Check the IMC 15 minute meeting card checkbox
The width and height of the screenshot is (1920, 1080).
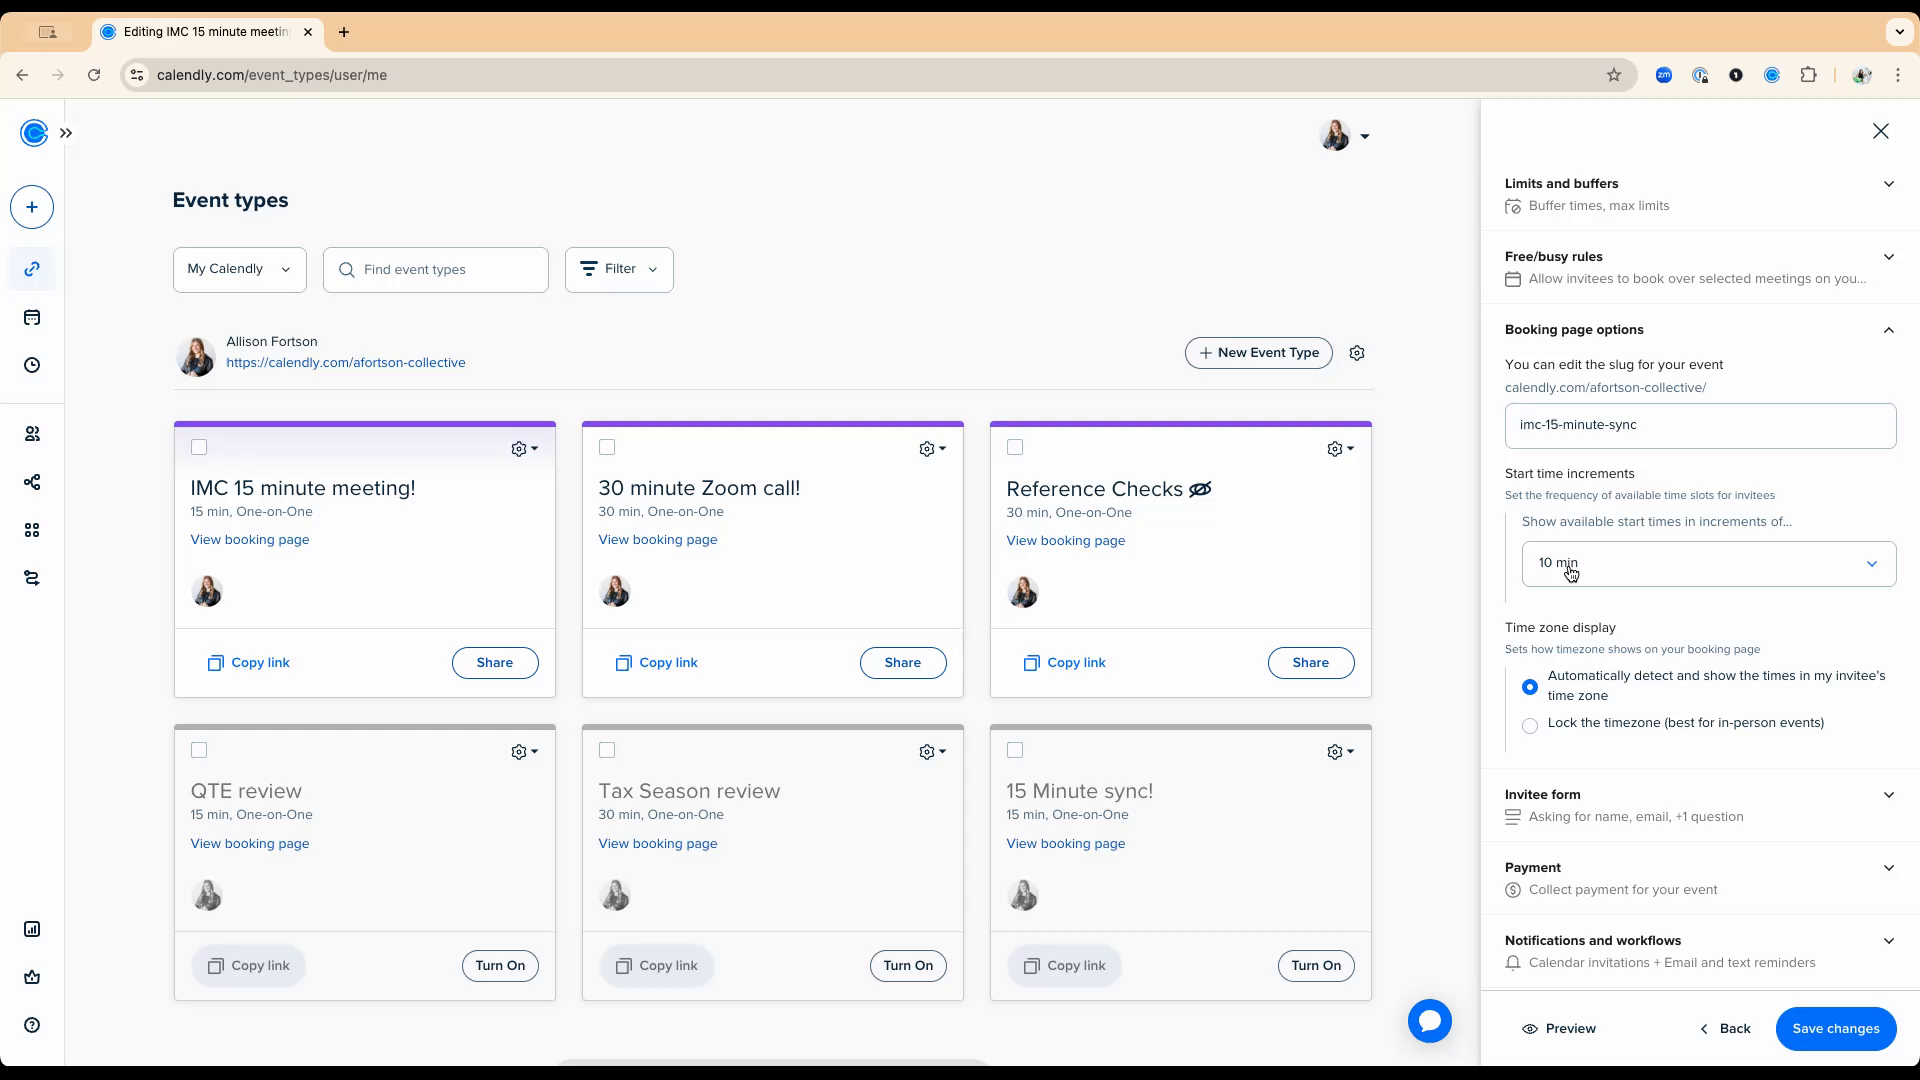[x=199, y=447]
